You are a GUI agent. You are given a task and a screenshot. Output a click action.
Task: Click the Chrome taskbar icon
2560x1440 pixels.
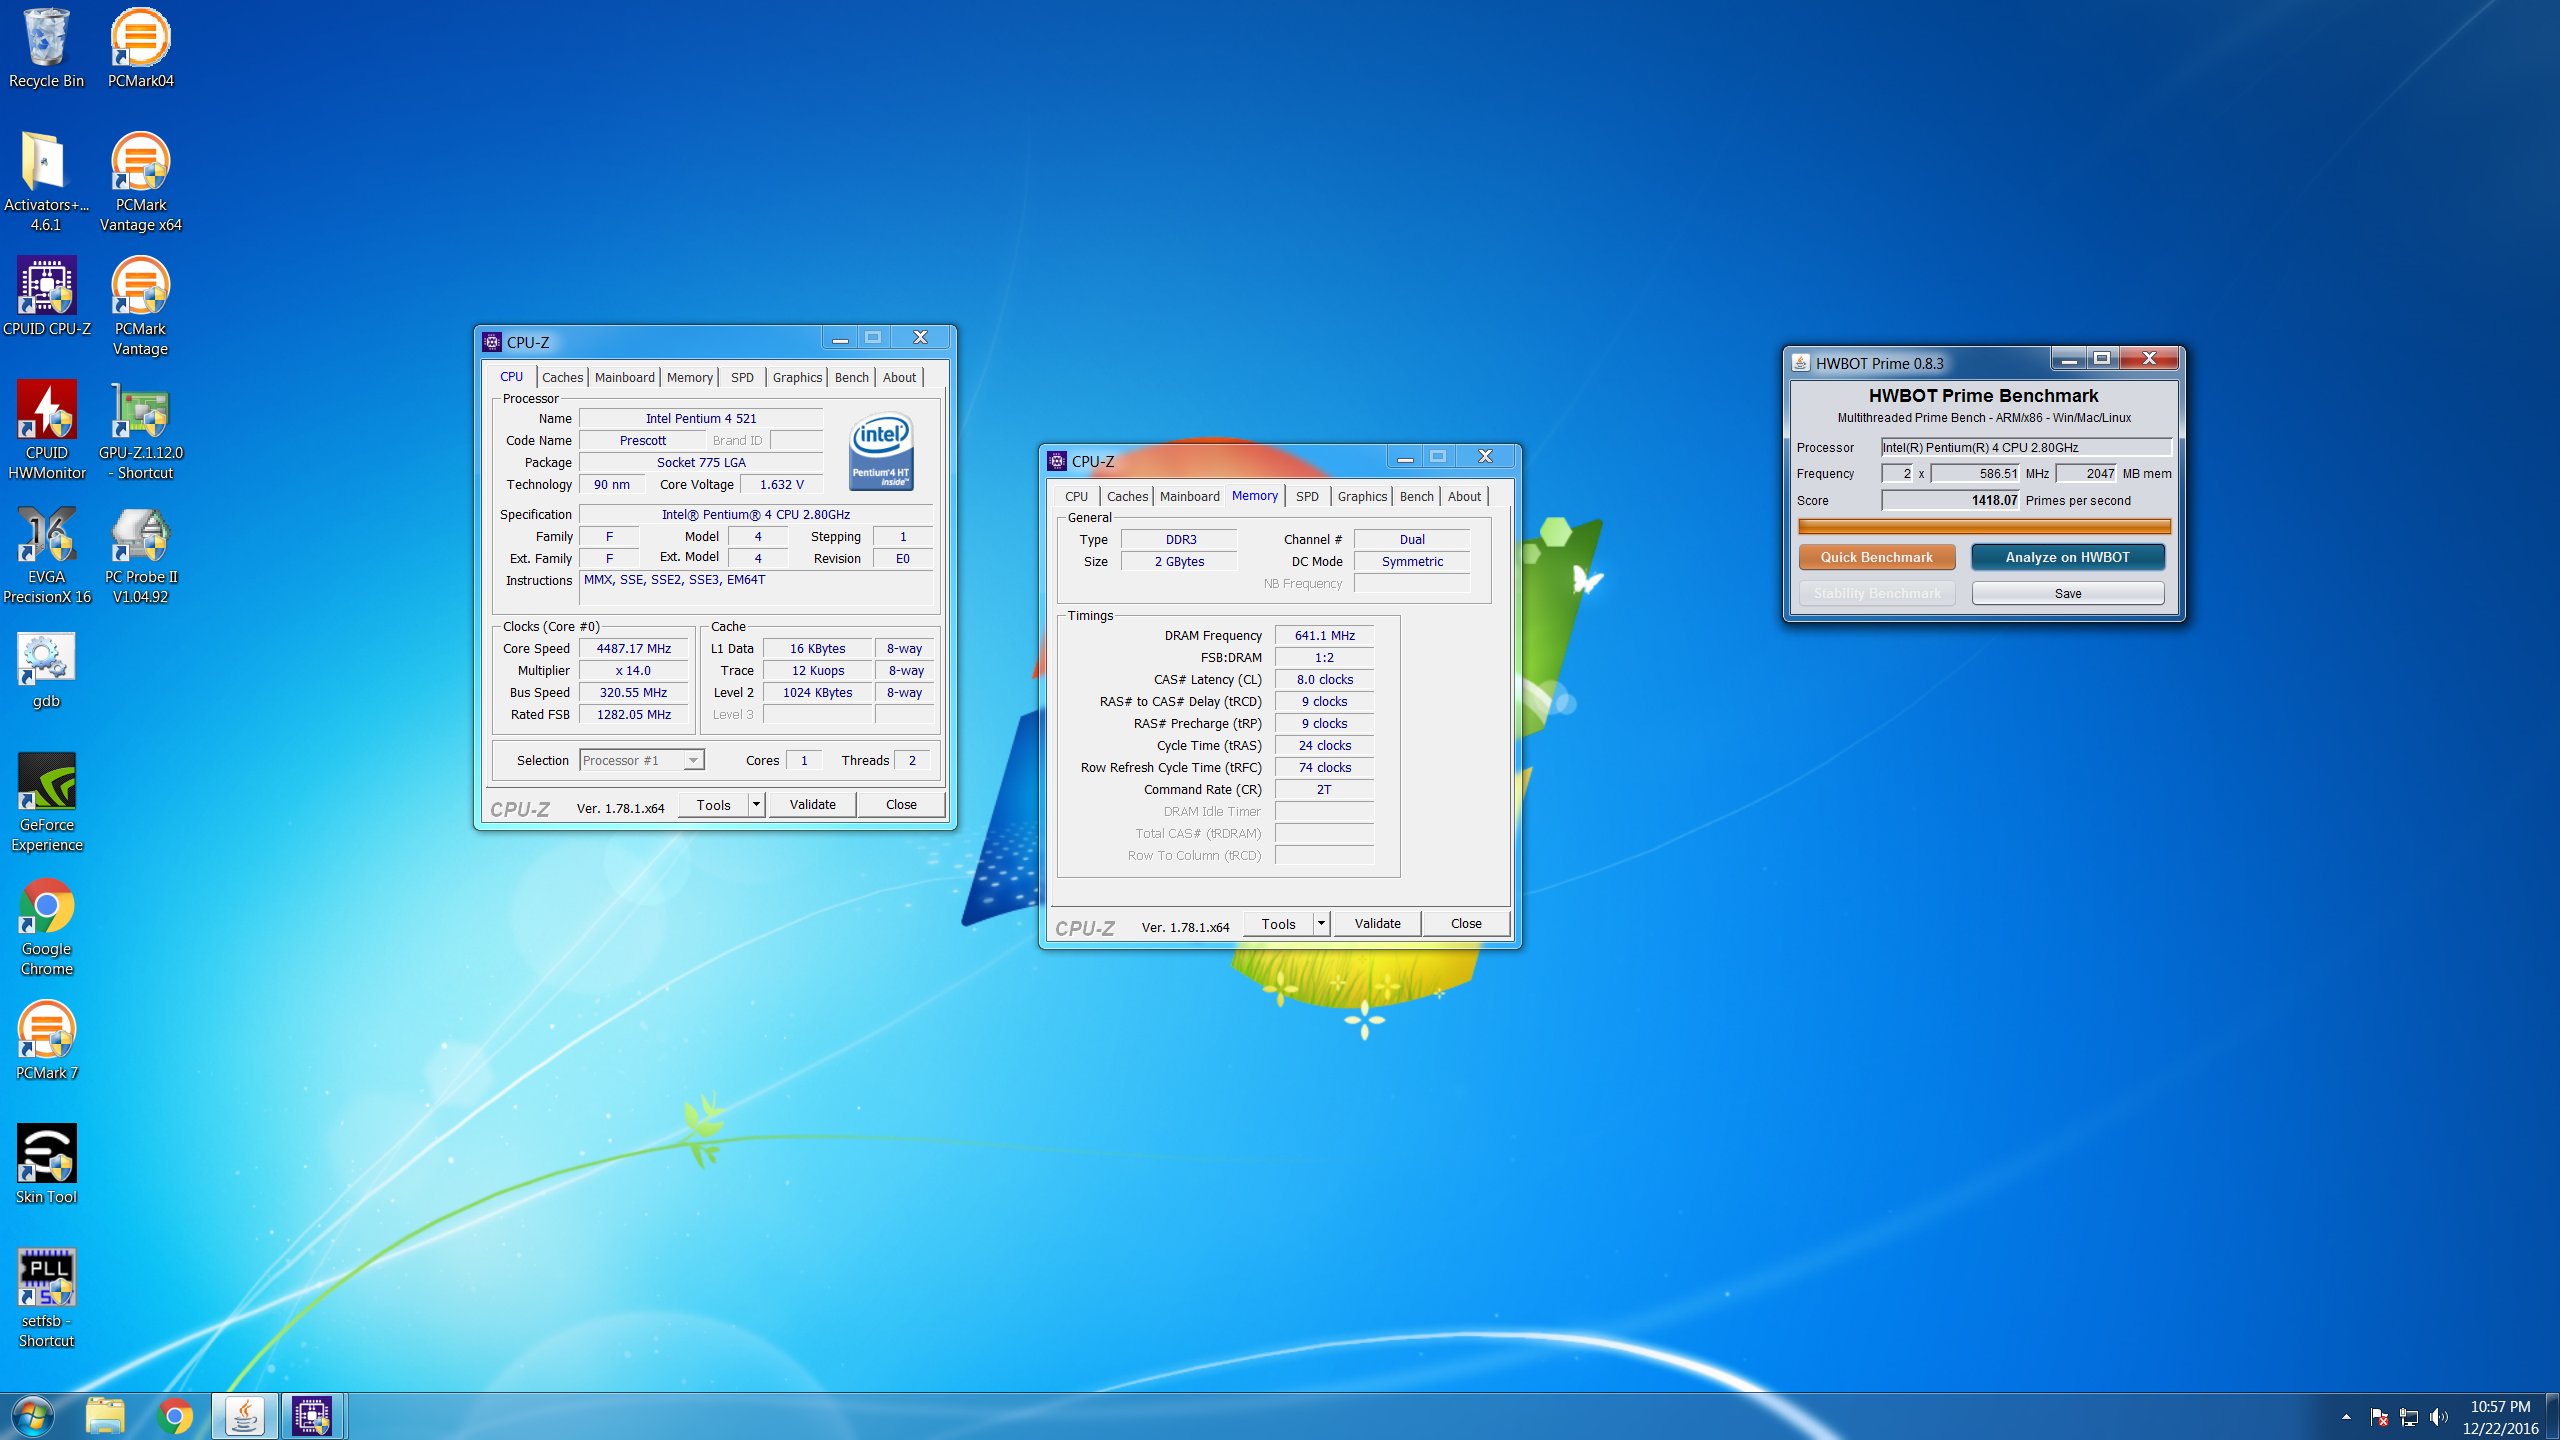pos(175,1416)
